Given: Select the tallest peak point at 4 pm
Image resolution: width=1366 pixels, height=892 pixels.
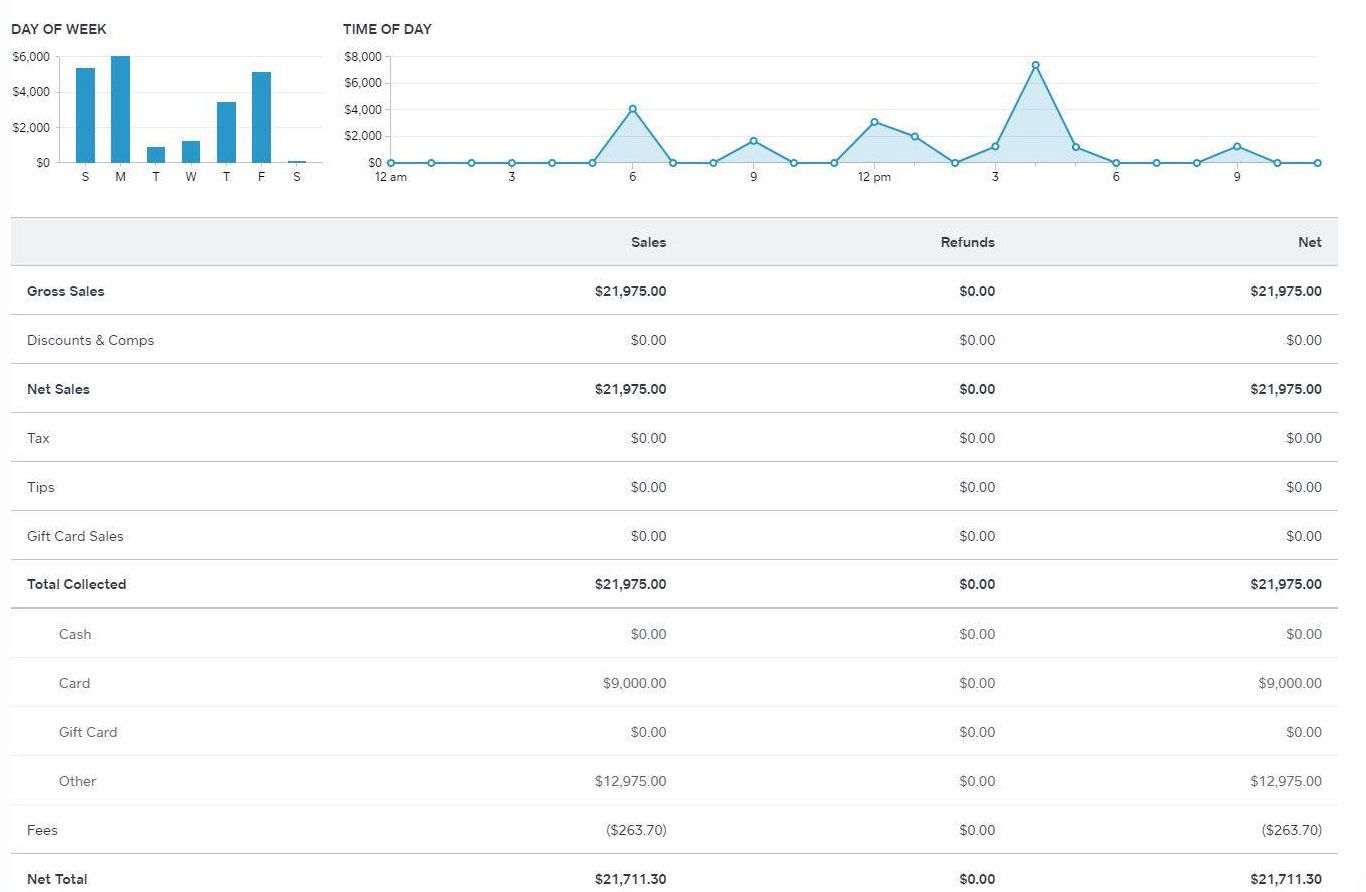Looking at the screenshot, I should coord(1035,66).
